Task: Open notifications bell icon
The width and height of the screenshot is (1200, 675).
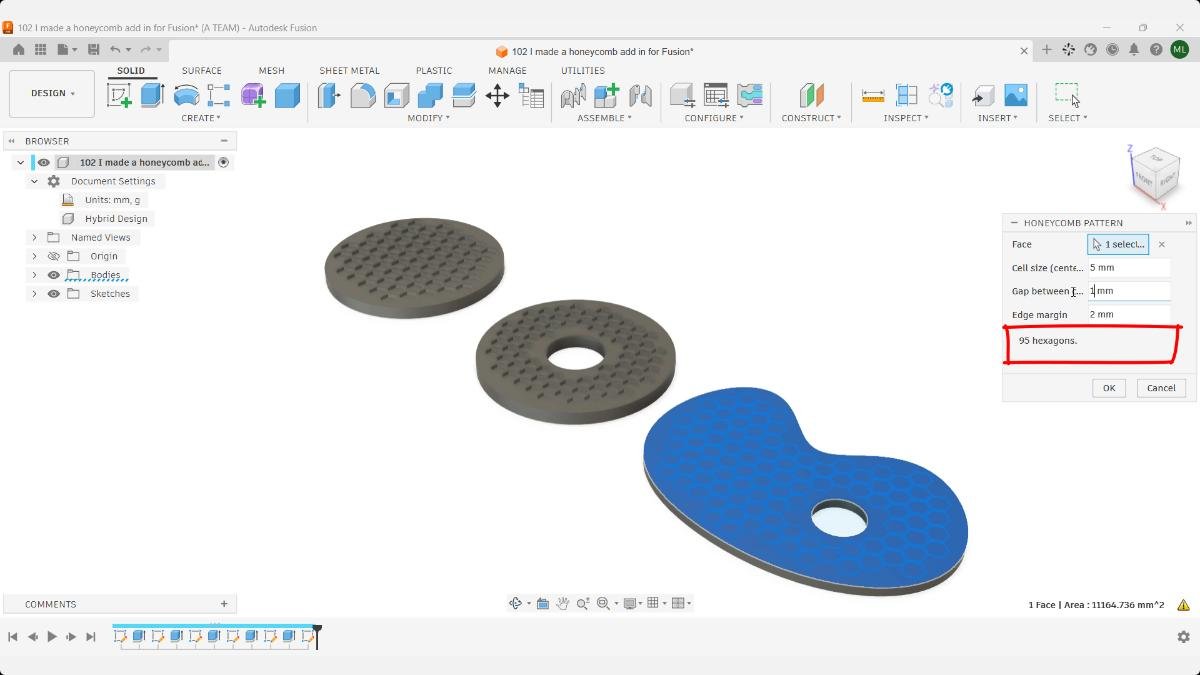Action: pyautogui.click(x=1134, y=50)
